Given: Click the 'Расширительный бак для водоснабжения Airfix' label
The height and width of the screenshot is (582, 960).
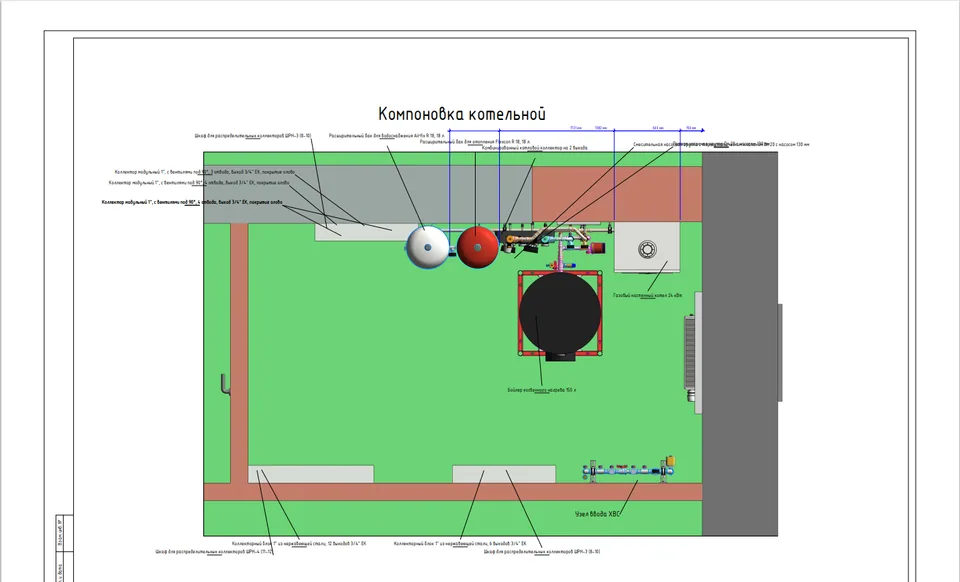Looking at the screenshot, I should (387, 135).
